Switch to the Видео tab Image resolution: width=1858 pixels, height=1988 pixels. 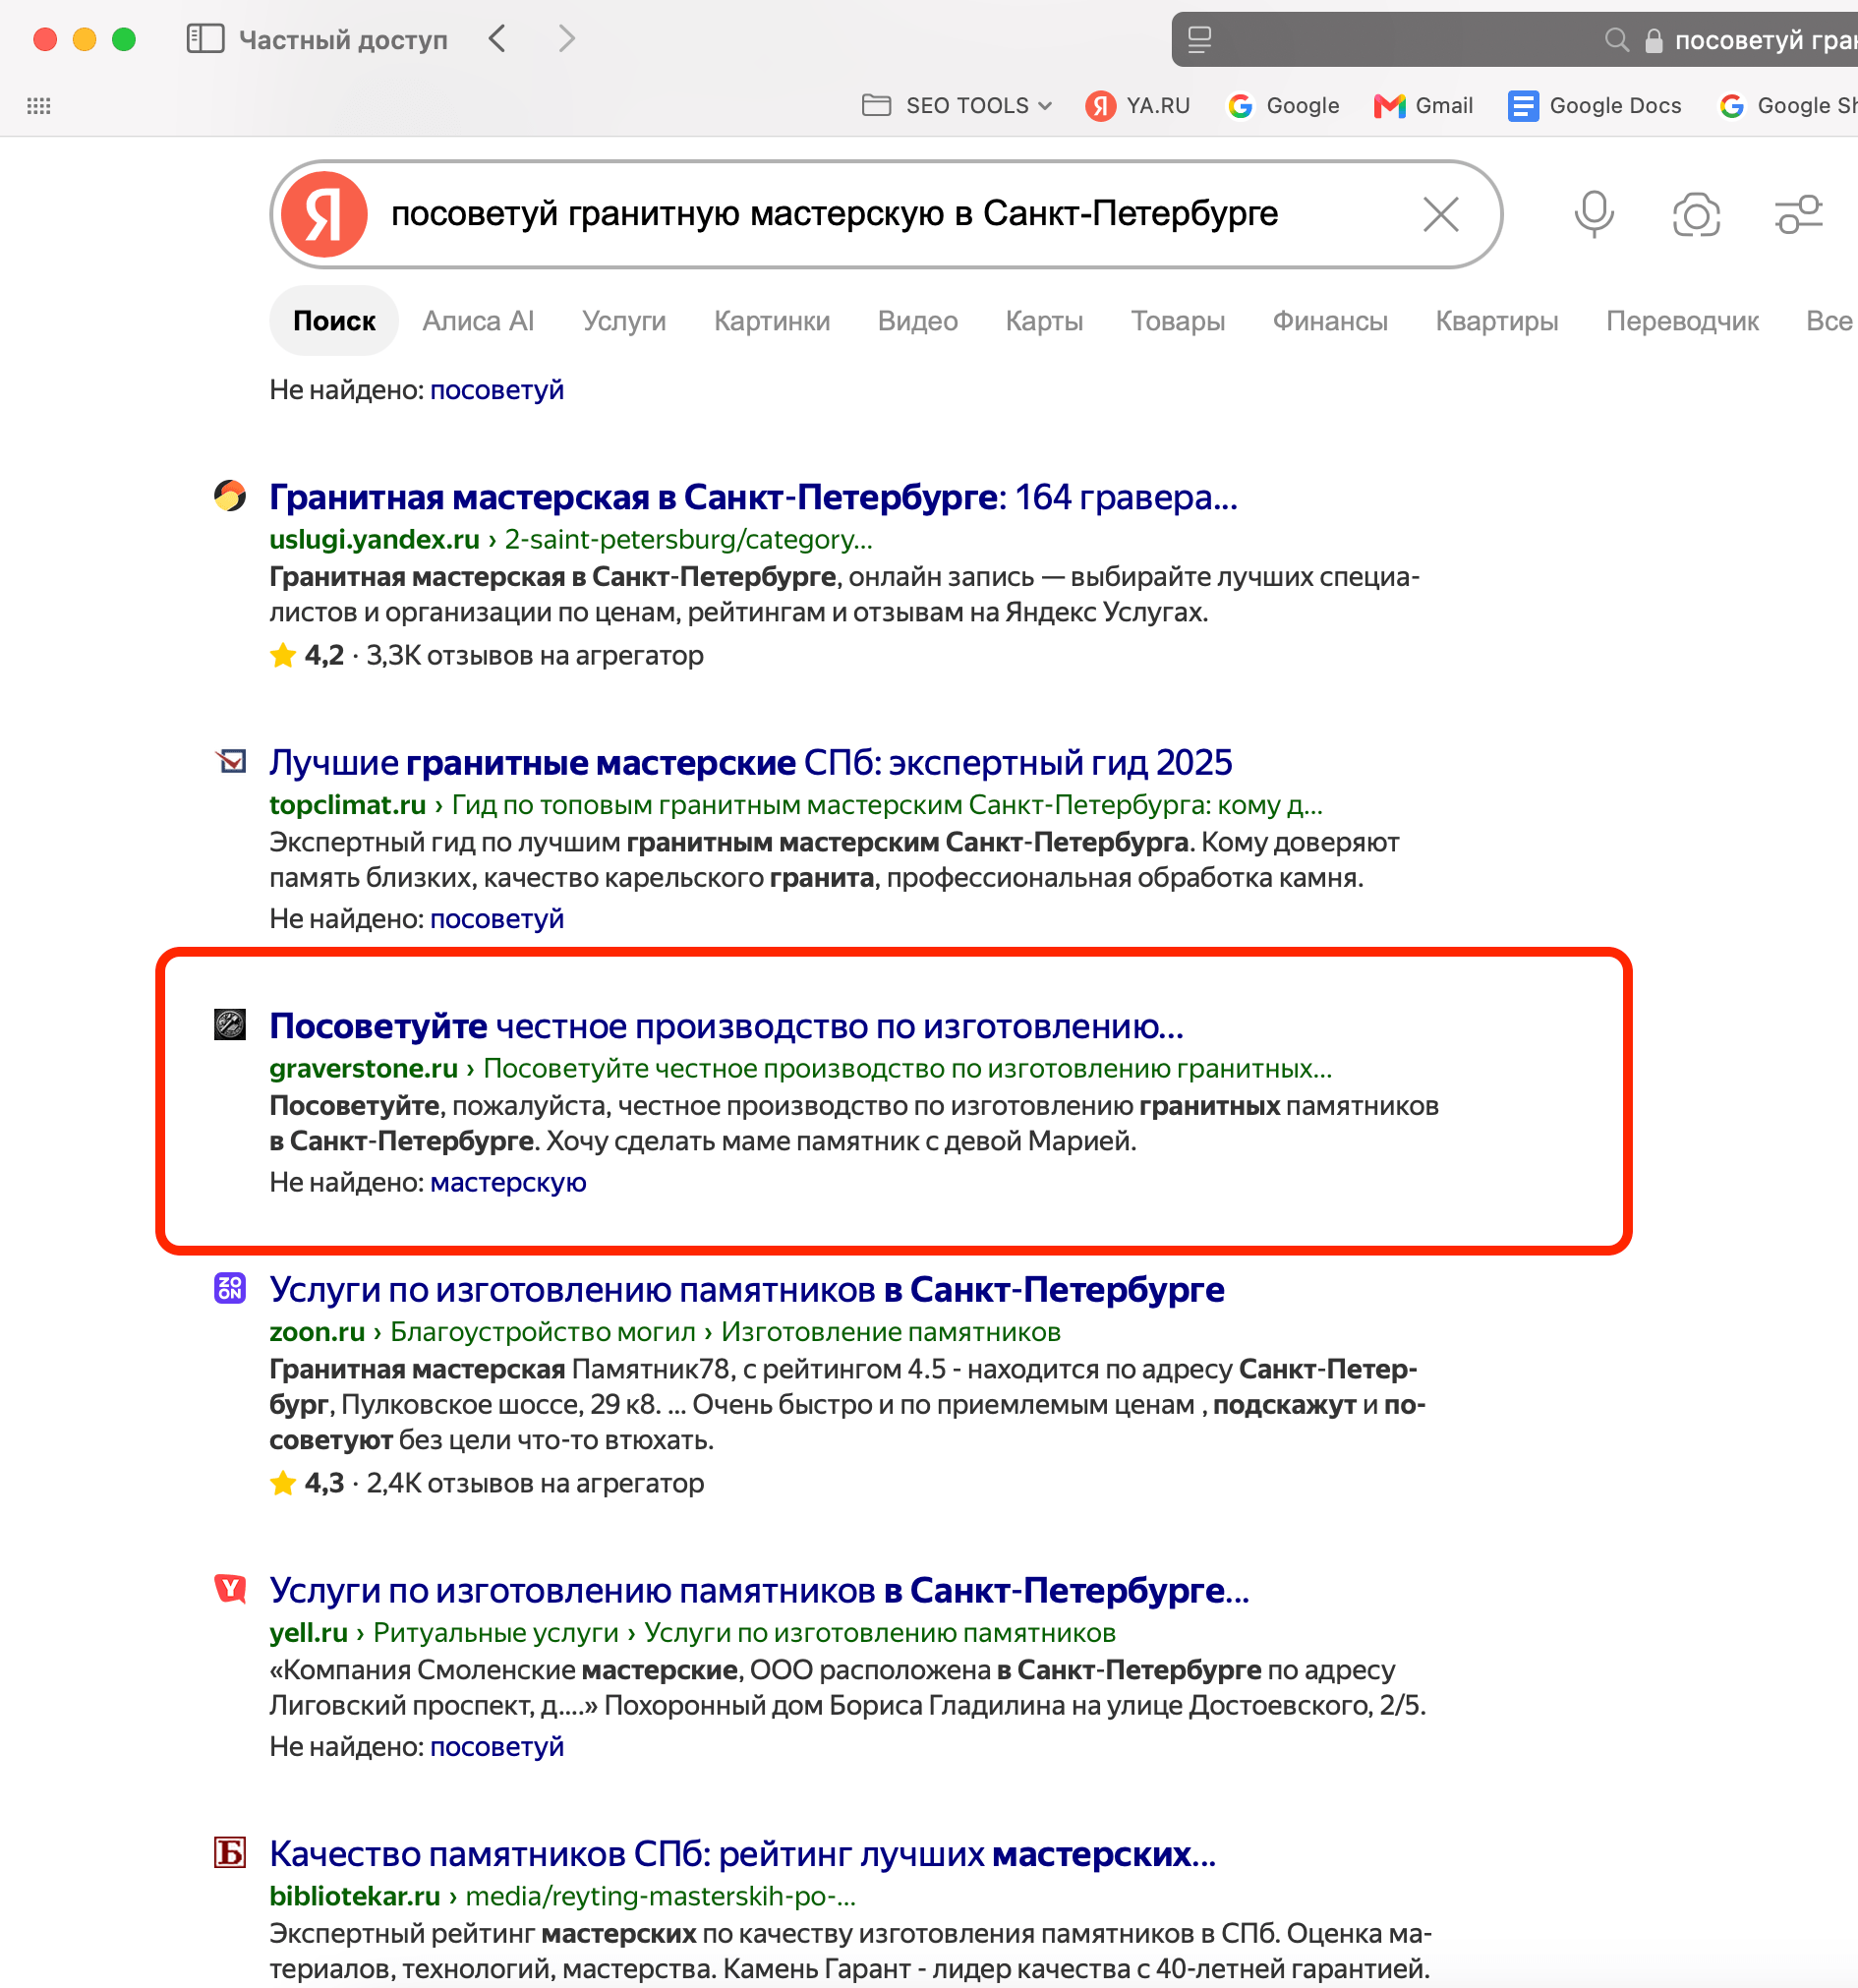point(918,321)
